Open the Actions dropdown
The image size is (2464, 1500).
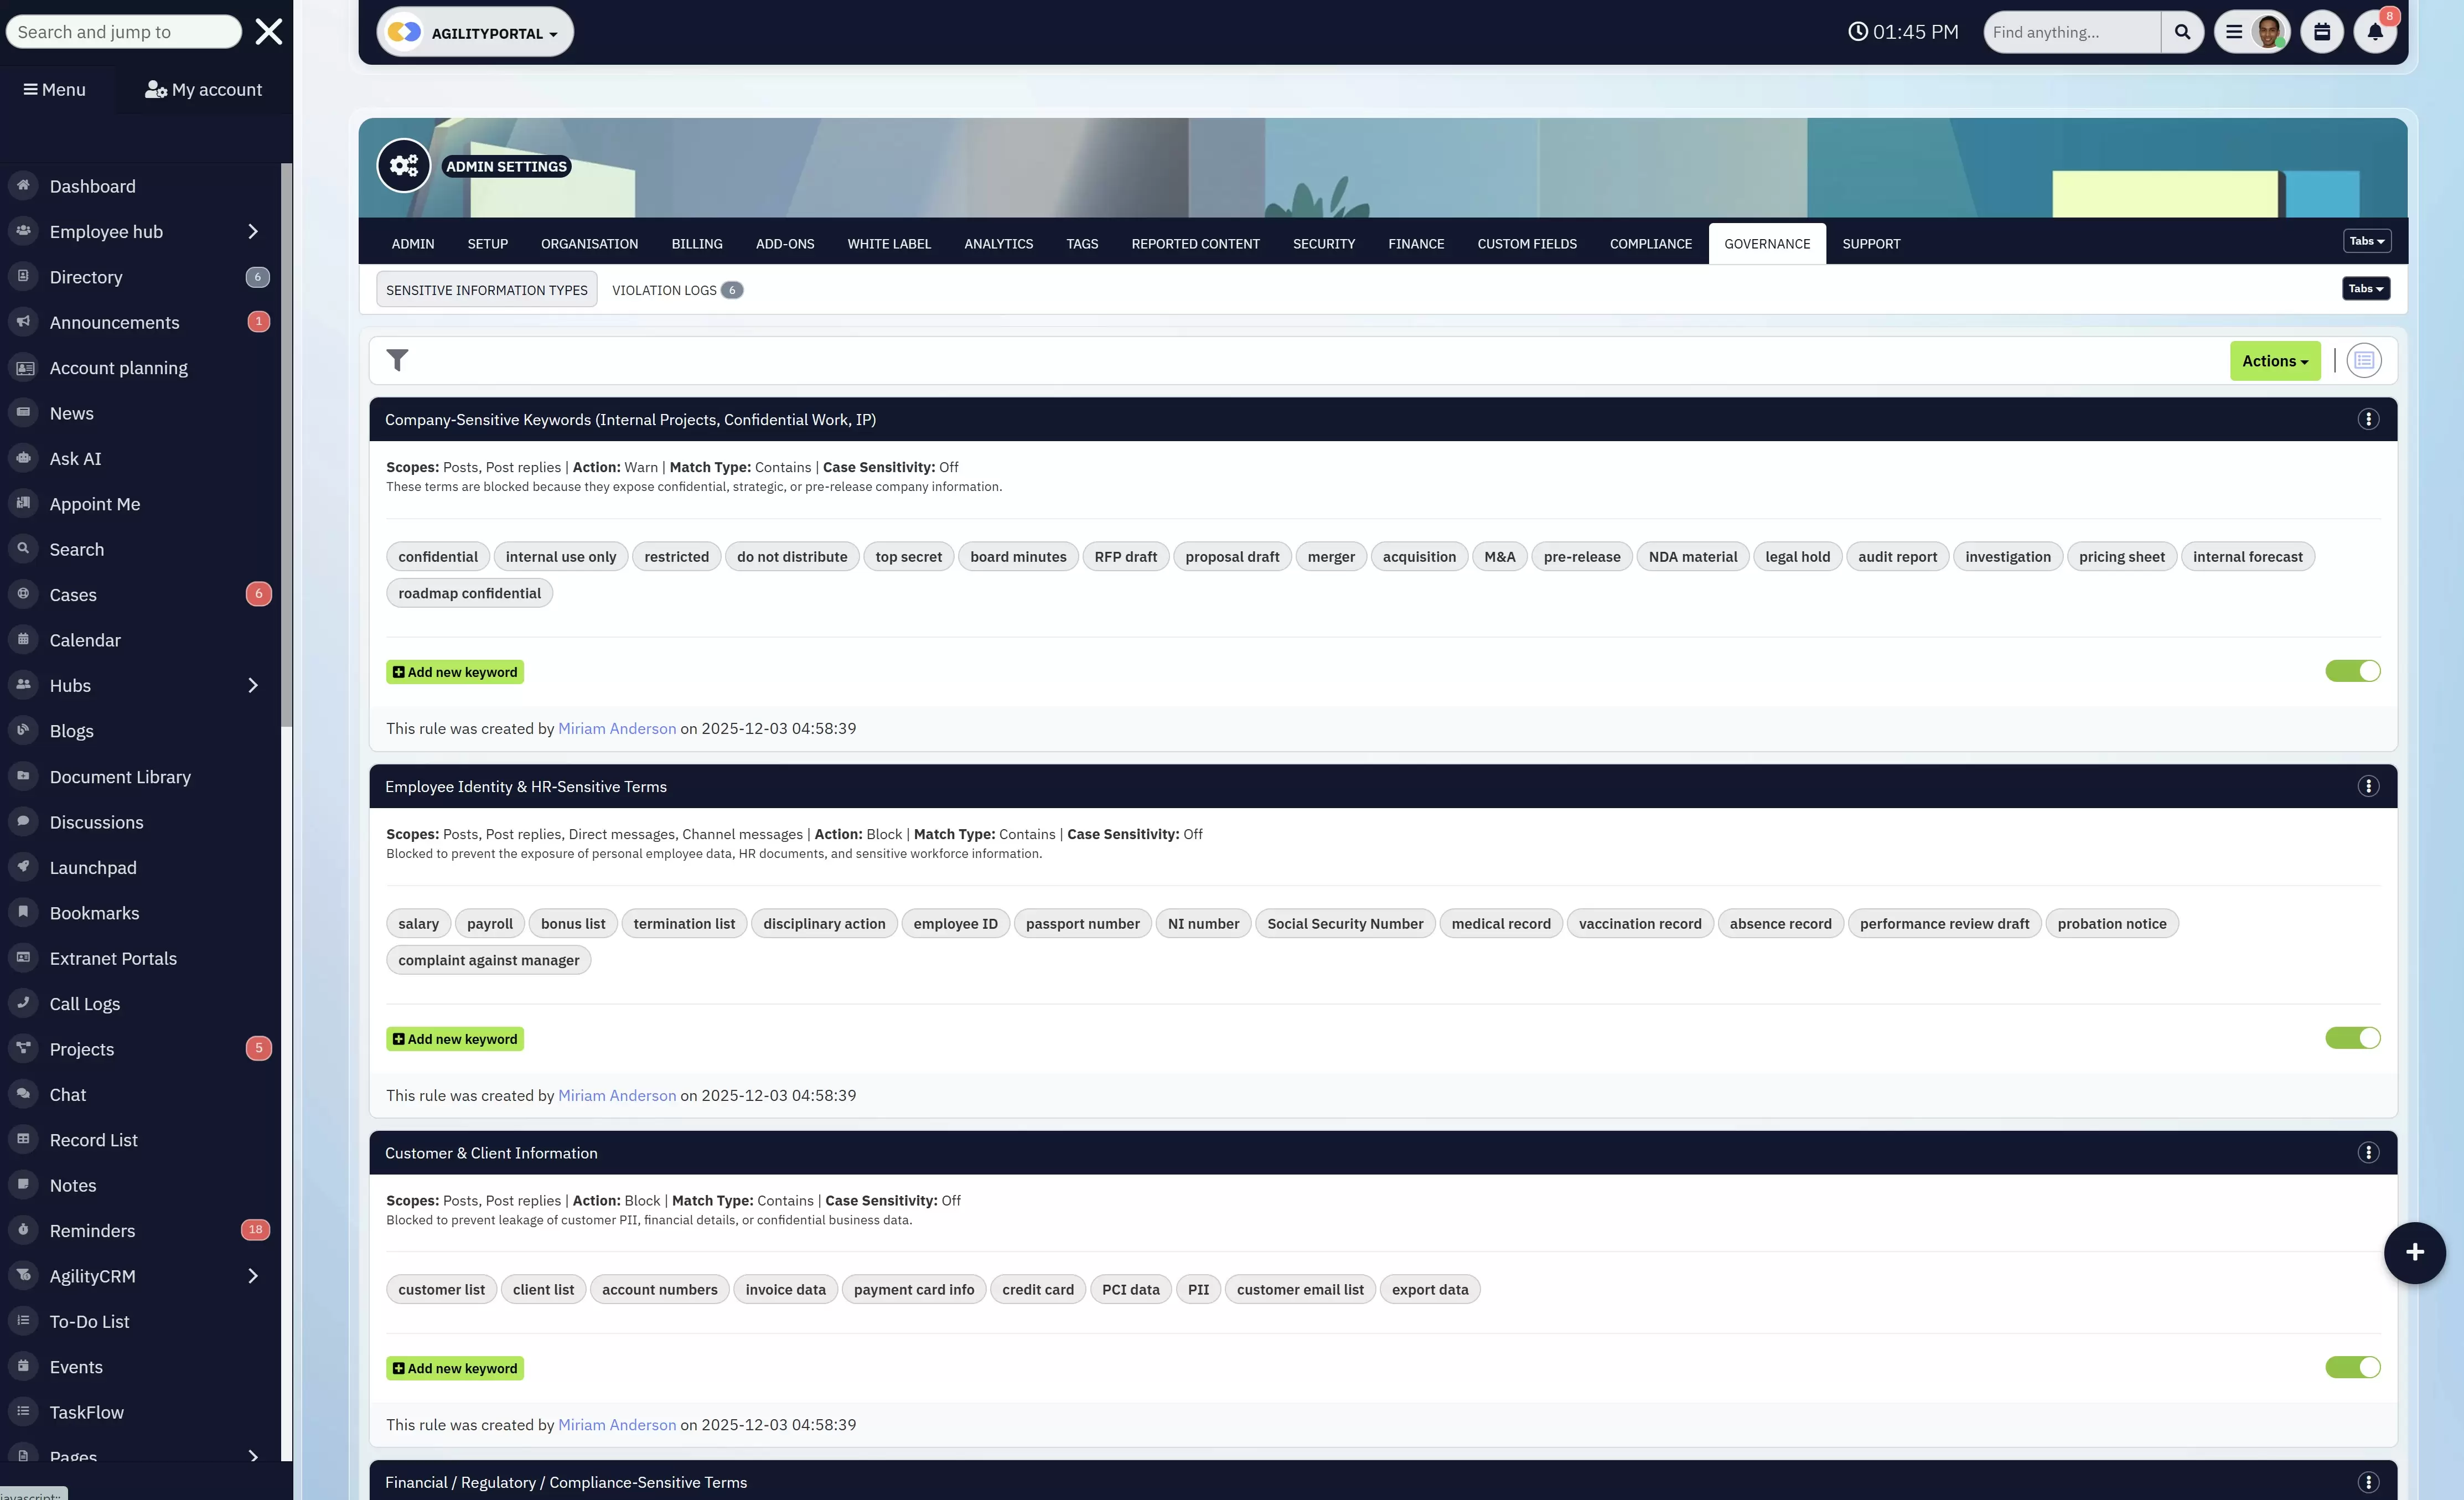pos(2274,361)
